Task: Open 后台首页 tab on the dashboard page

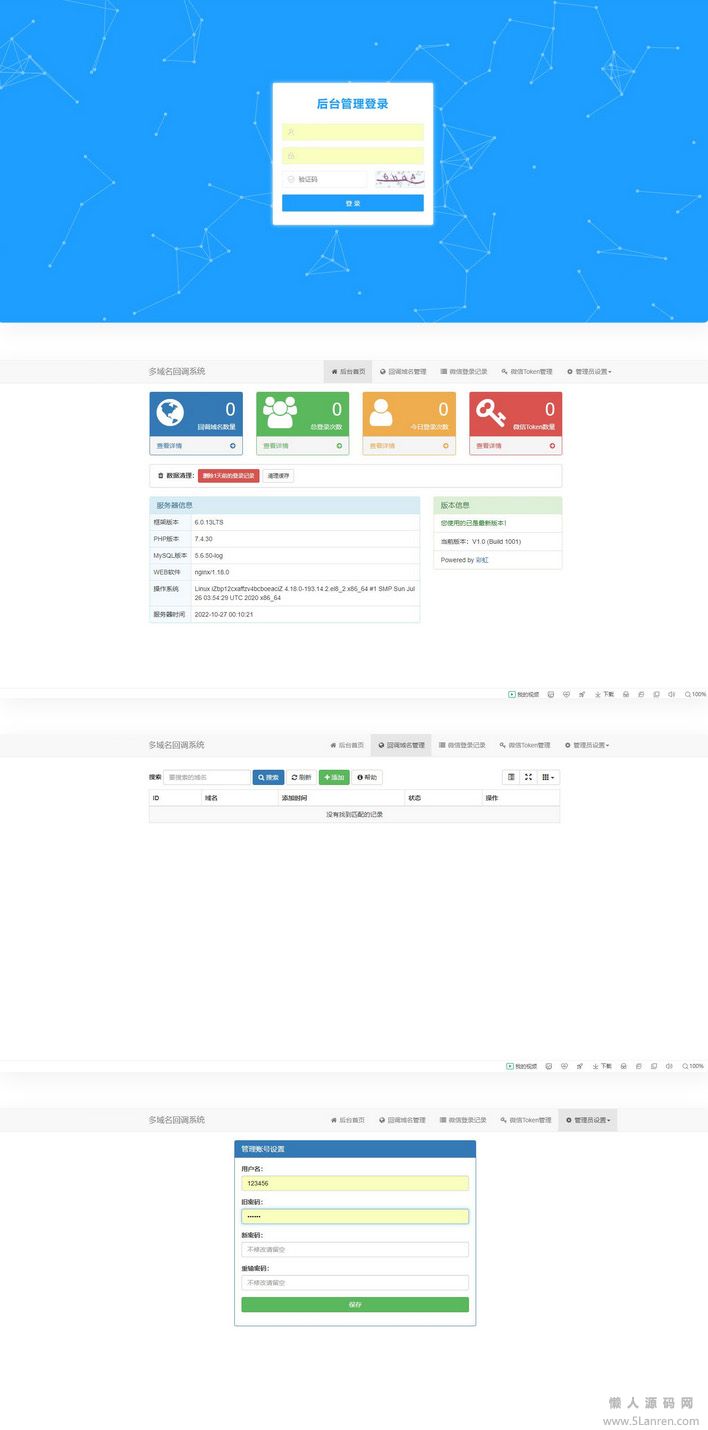Action: pyautogui.click(x=347, y=371)
